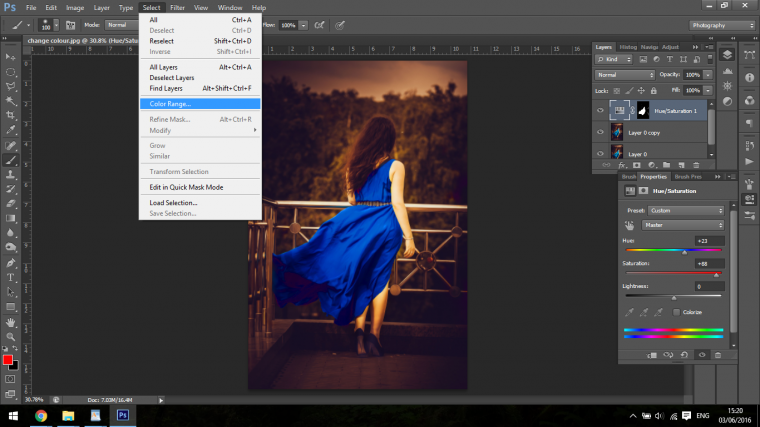Select the Clone Stamp tool
This screenshot has height=427, width=760.
pyautogui.click(x=10, y=174)
